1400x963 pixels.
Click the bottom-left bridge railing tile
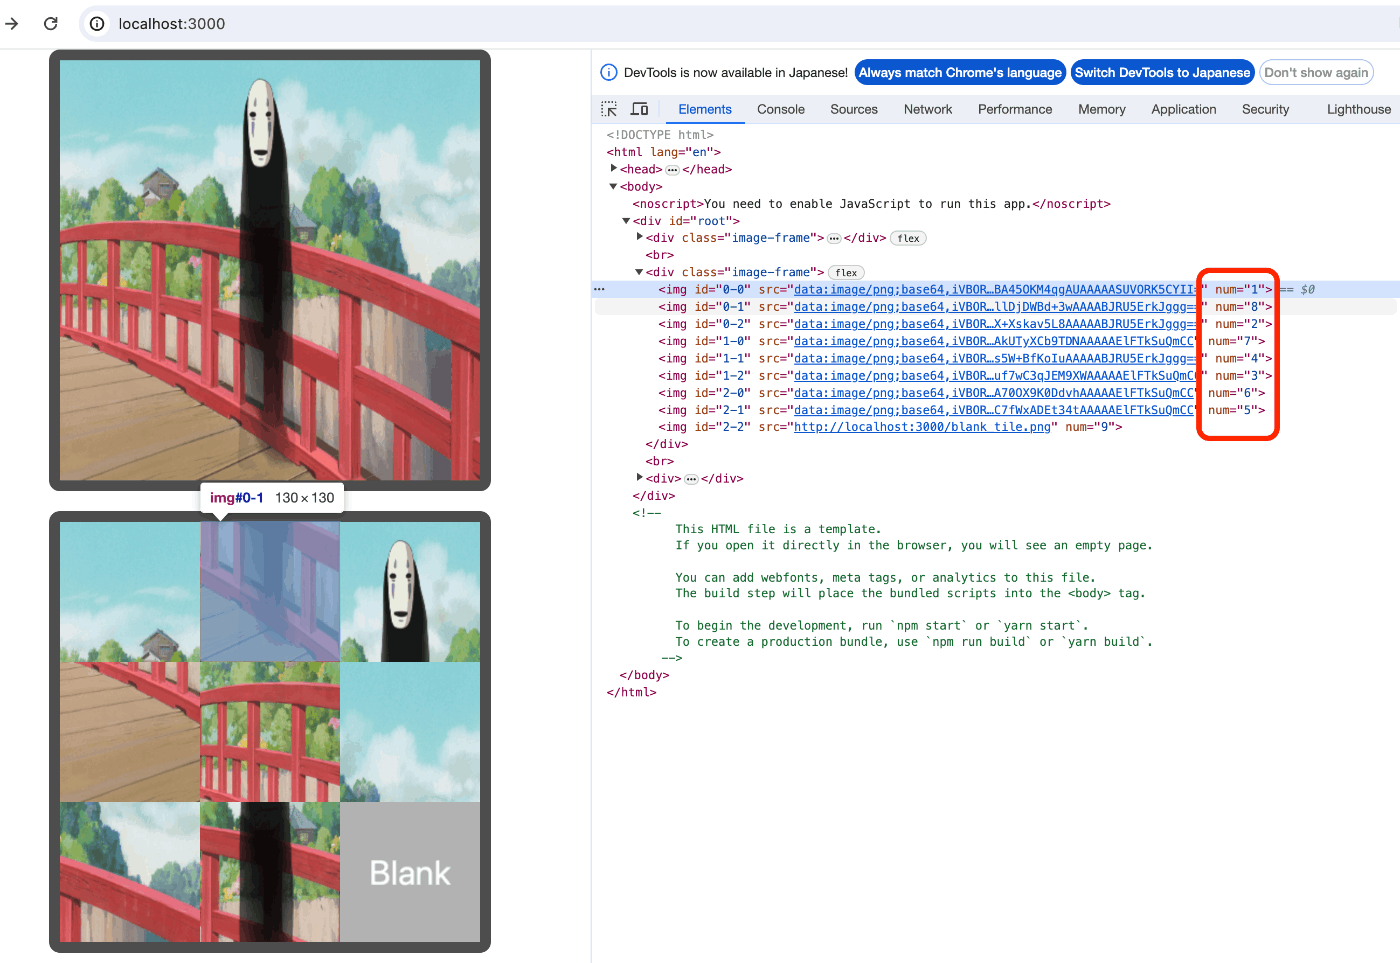click(130, 872)
